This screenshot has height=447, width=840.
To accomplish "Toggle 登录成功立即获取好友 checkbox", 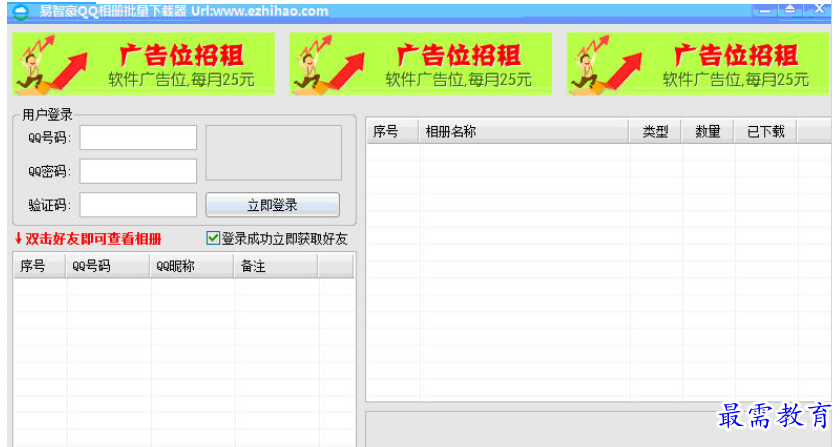I will pyautogui.click(x=213, y=238).
